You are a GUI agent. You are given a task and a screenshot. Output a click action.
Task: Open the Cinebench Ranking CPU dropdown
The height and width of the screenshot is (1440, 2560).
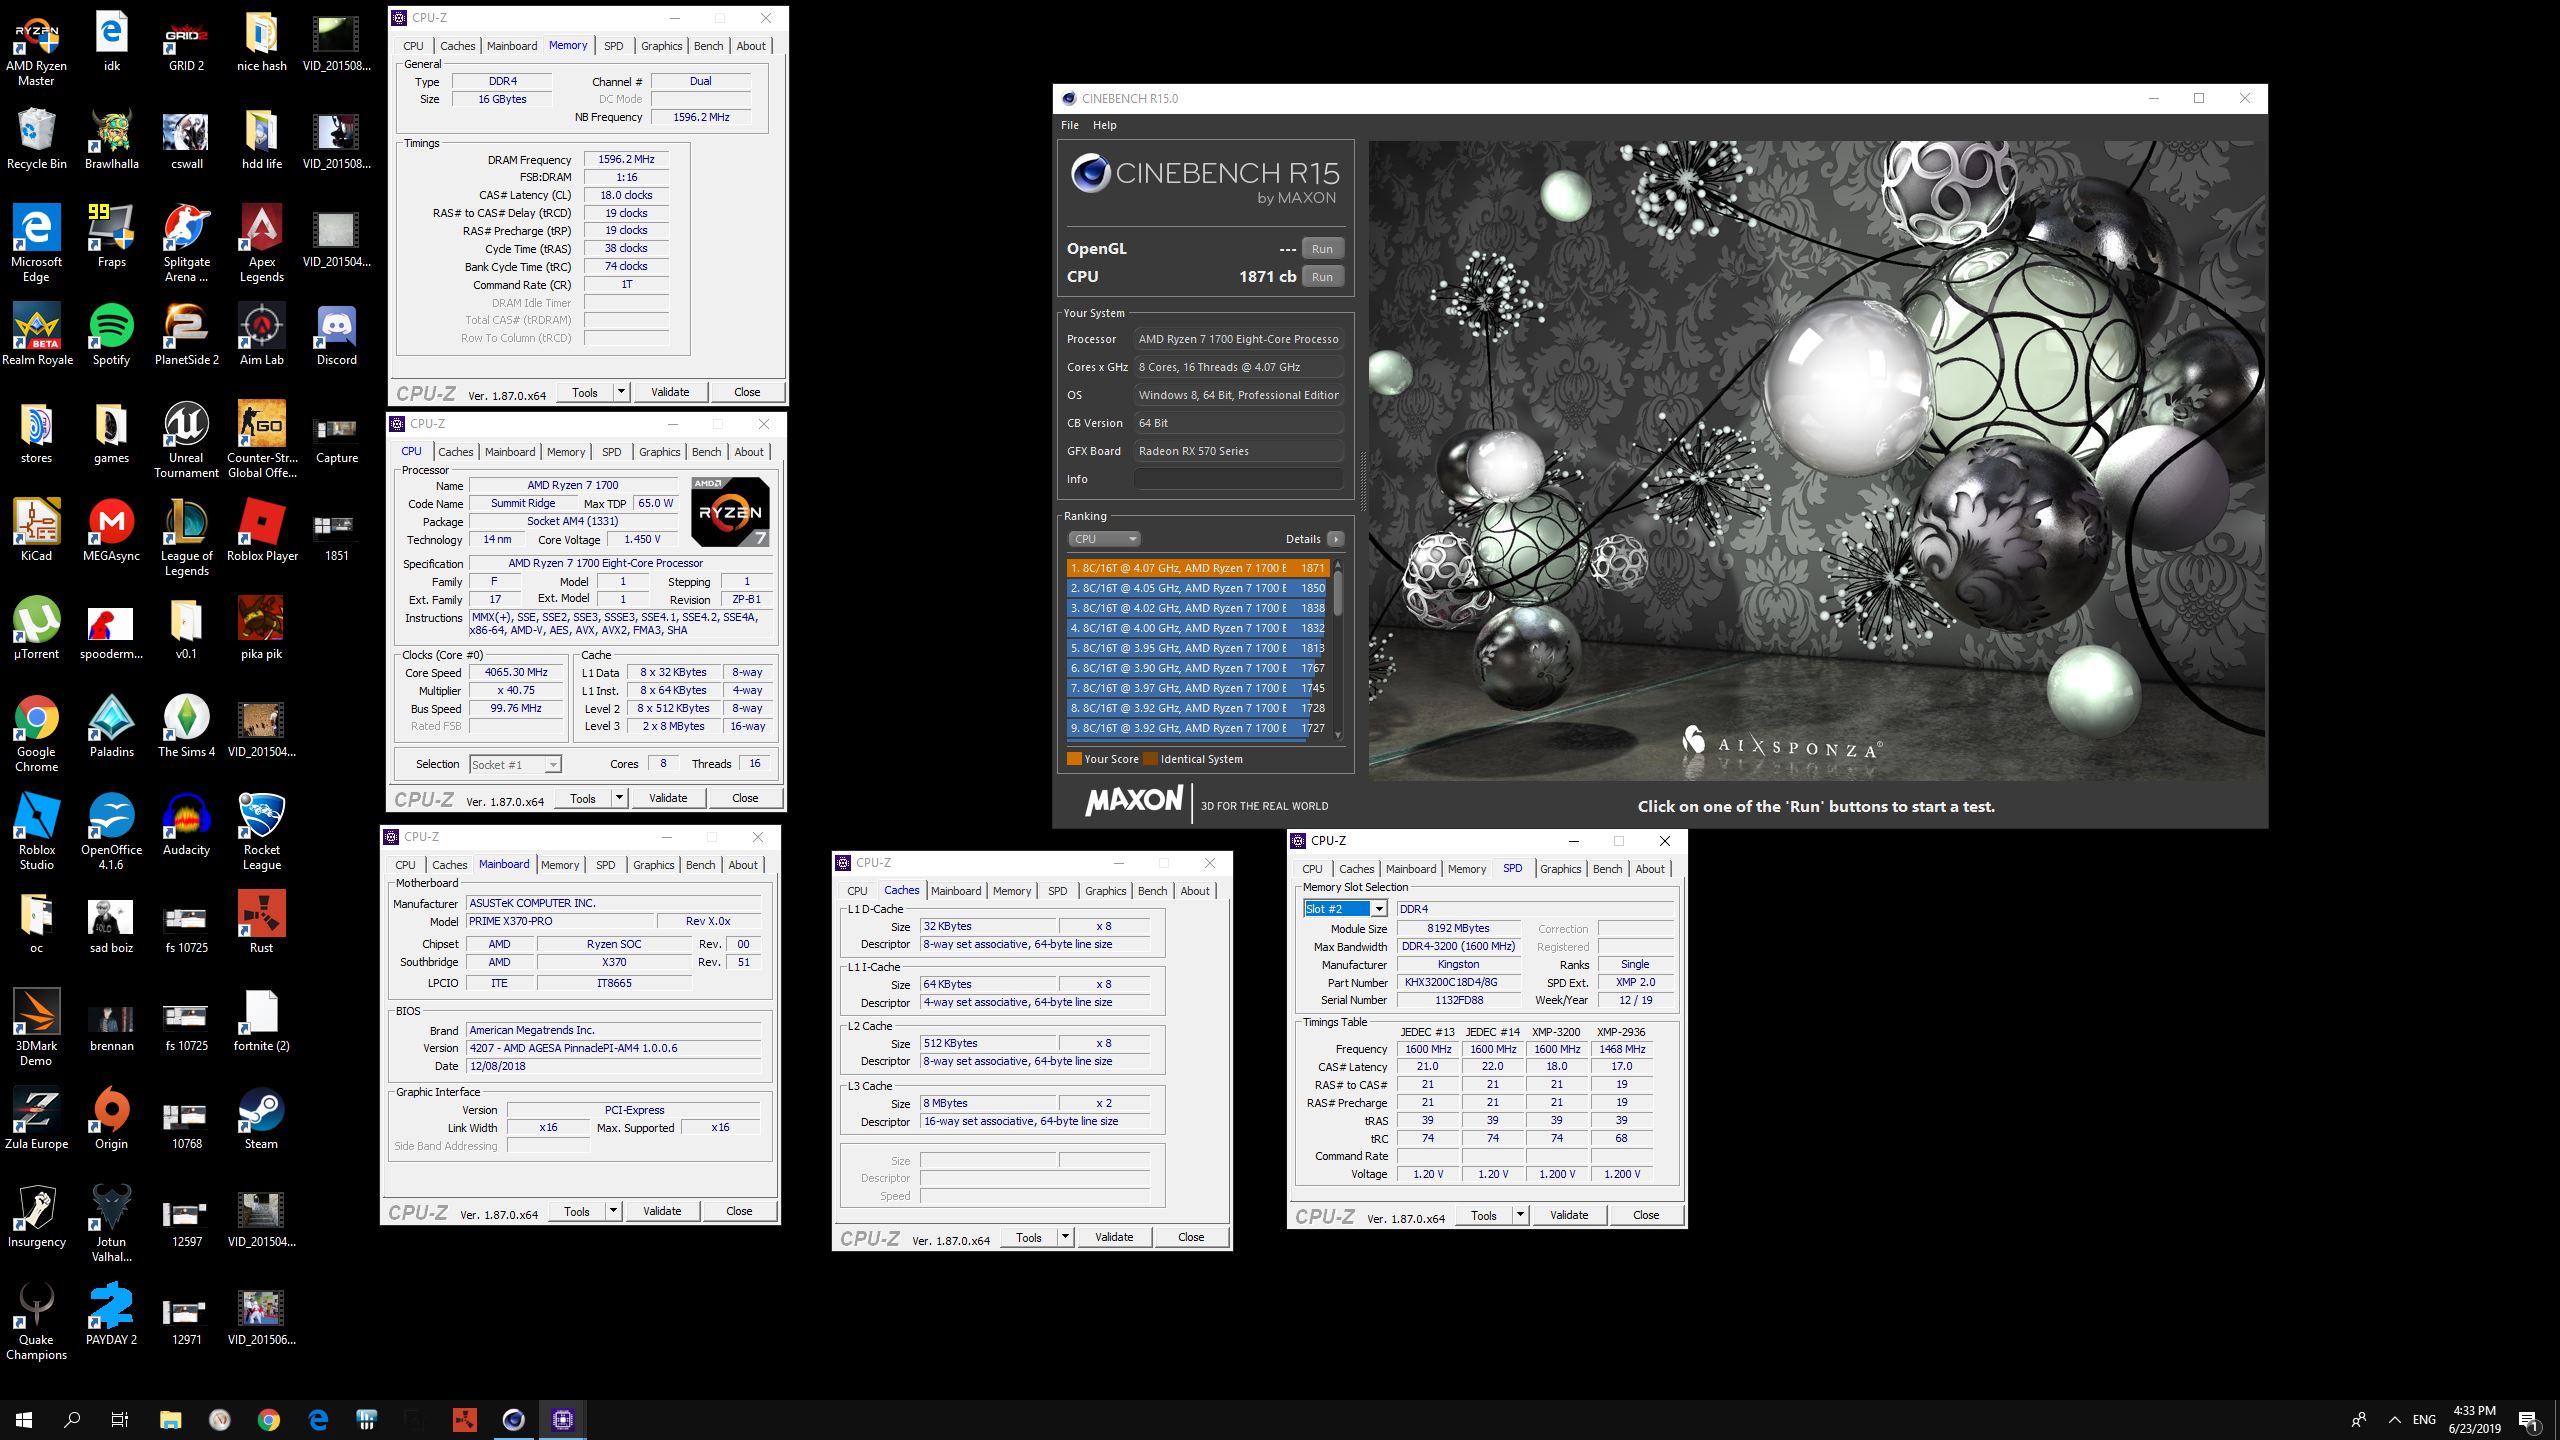tap(1104, 539)
